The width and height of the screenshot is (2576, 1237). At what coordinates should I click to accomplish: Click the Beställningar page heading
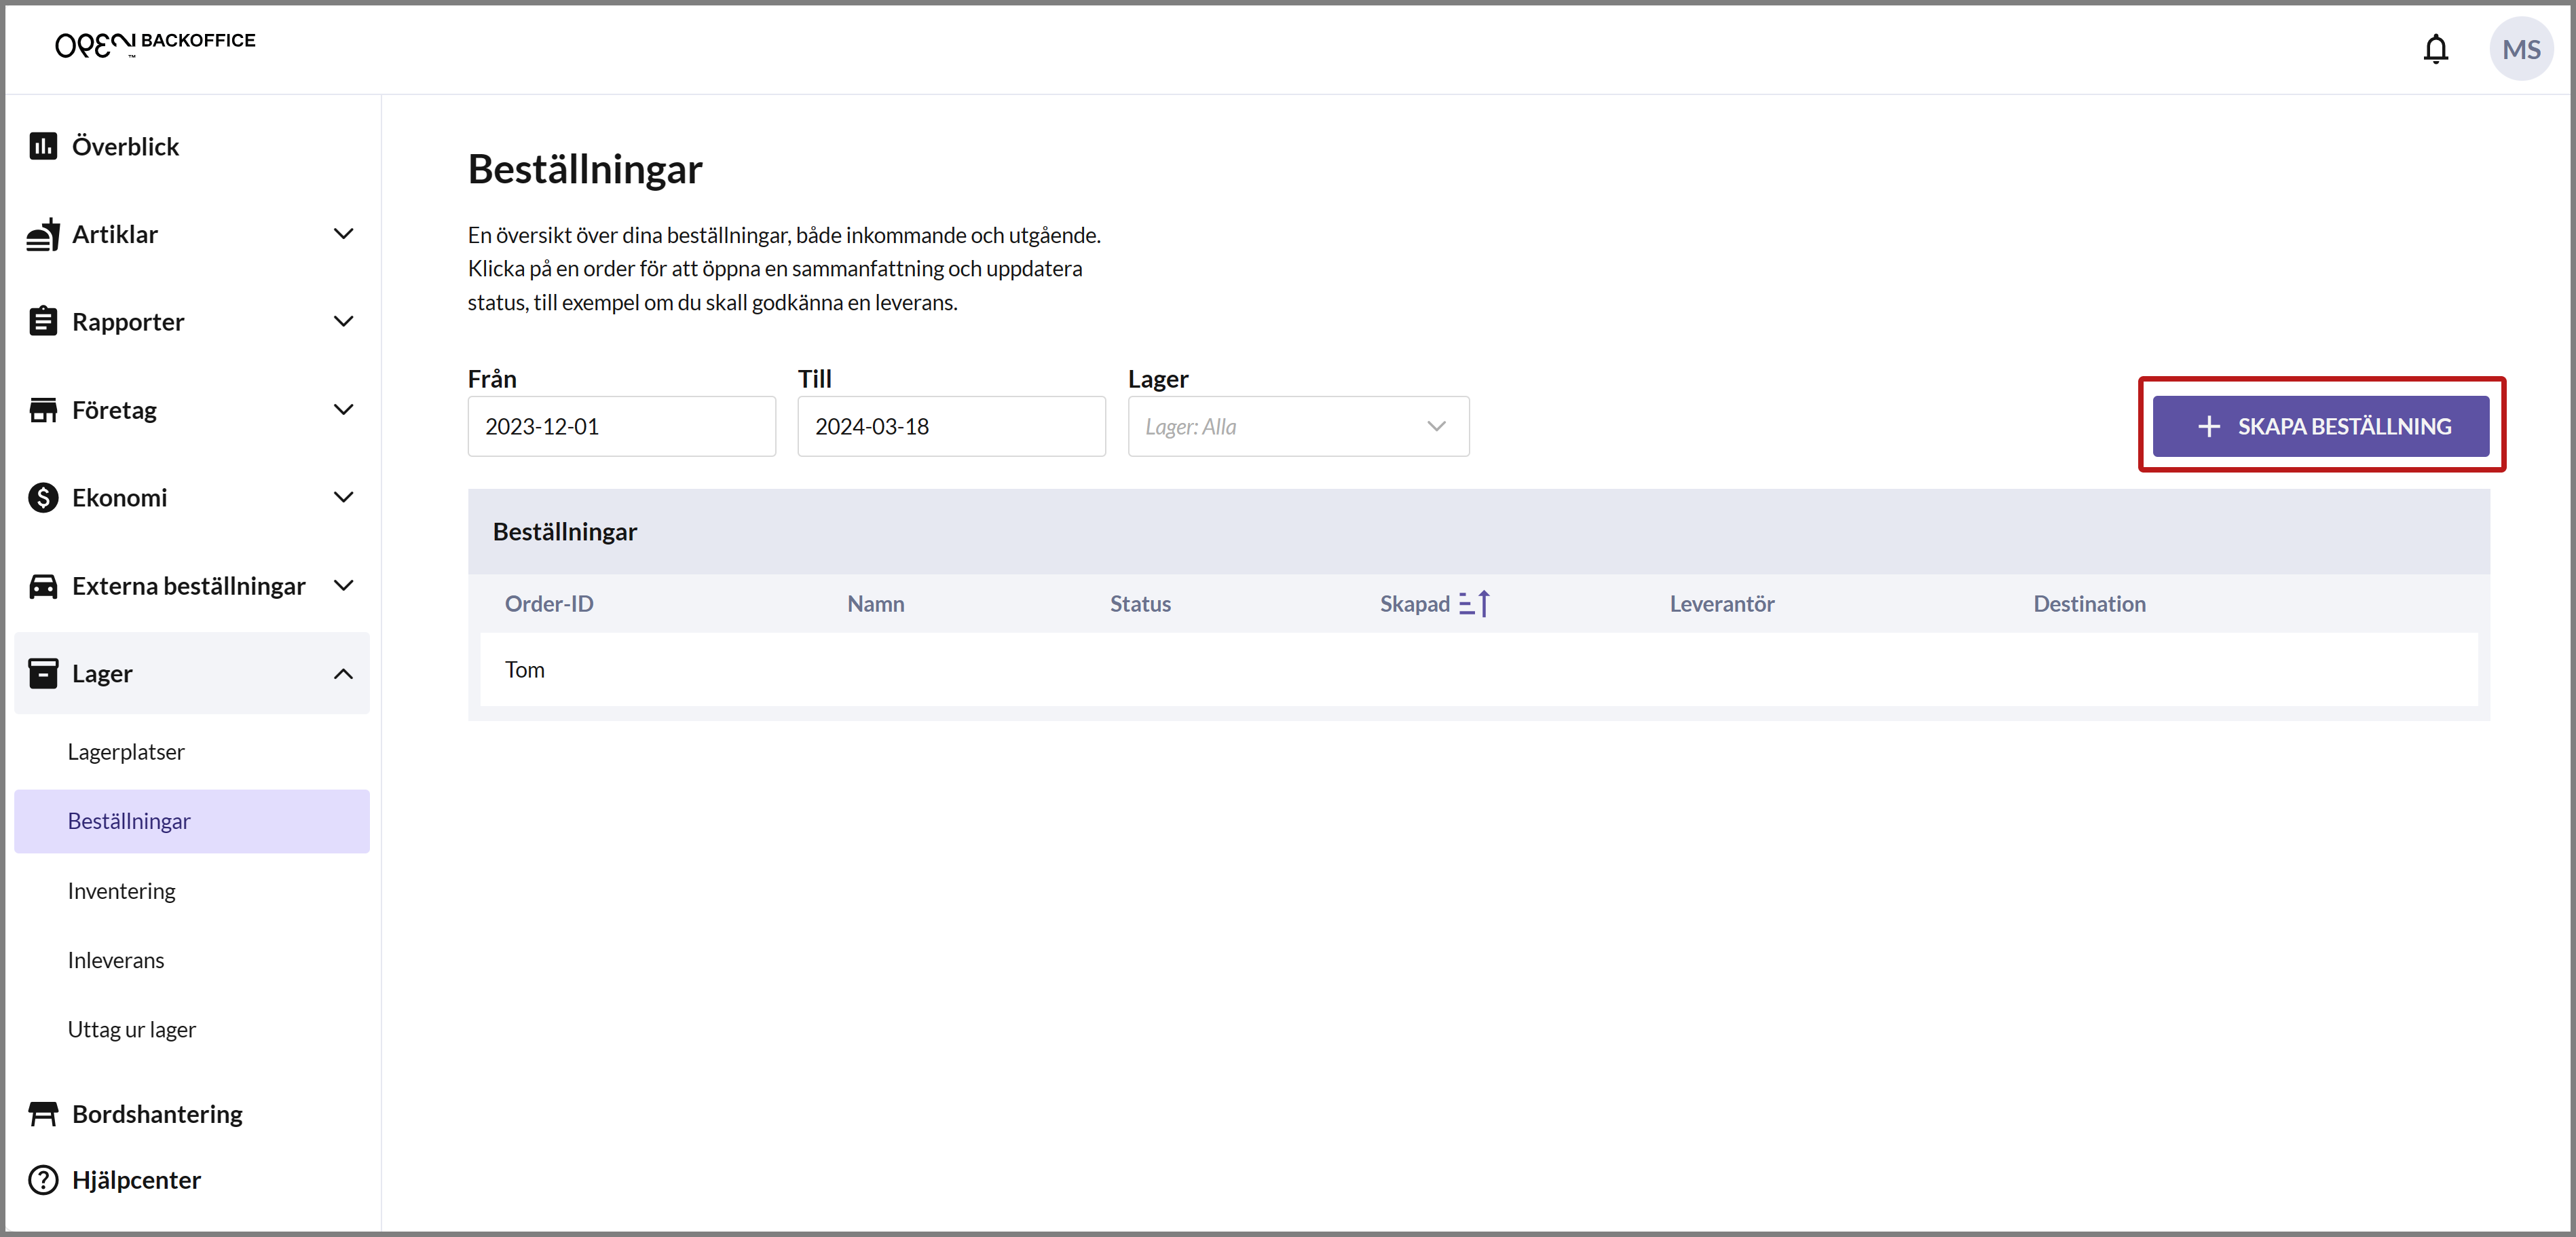(x=585, y=169)
